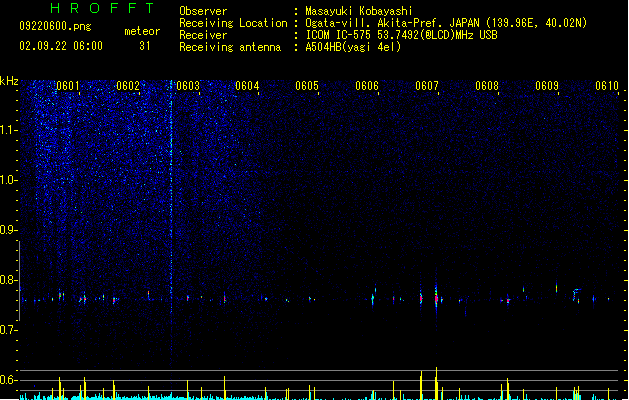Click the date stamp 02.09.22 06:00
The image size is (629, 400).
pos(61,46)
